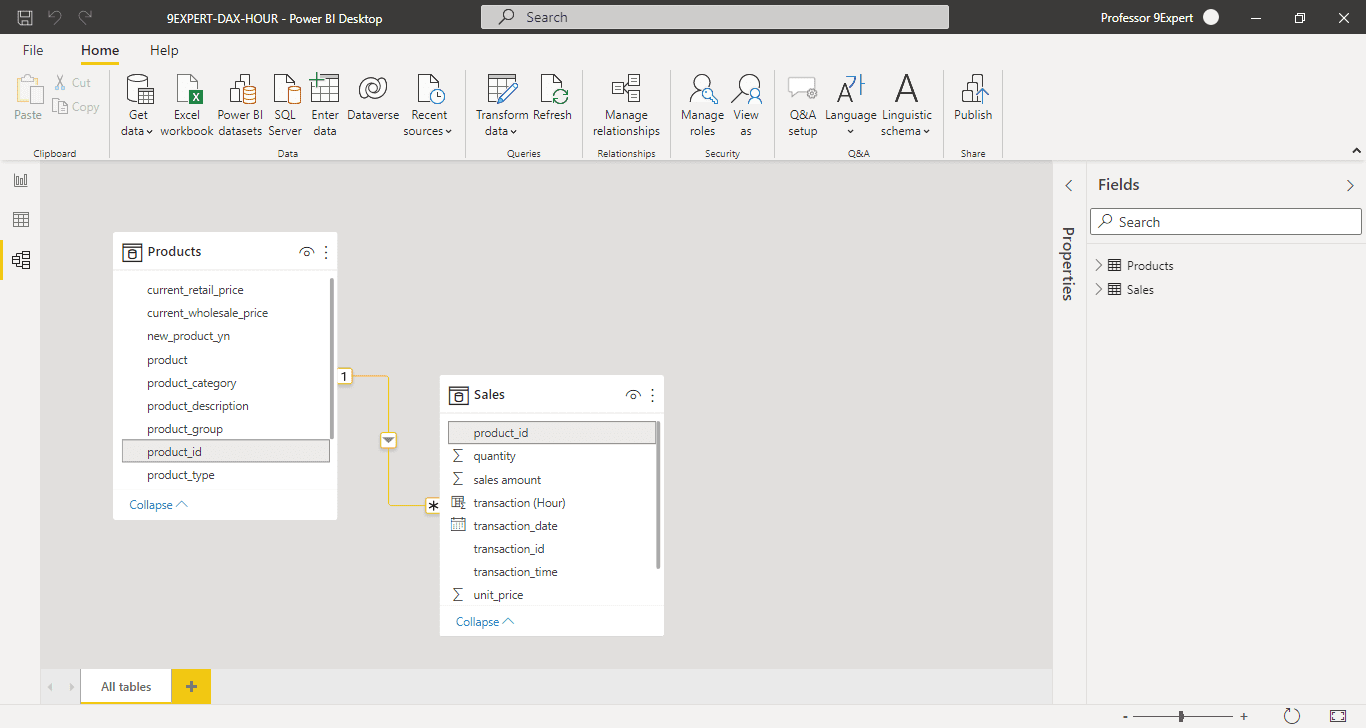Toggle visibility eye on Products table
This screenshot has height=728, width=1366.
coord(307,252)
